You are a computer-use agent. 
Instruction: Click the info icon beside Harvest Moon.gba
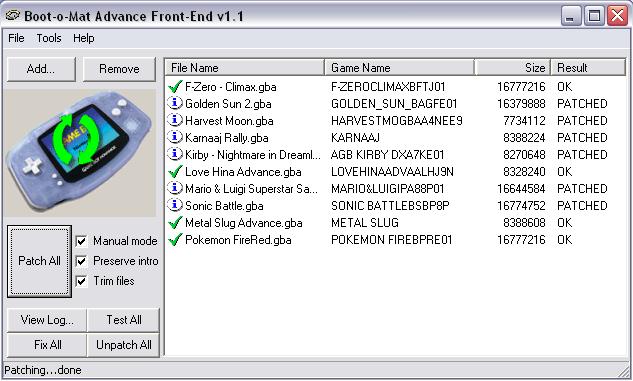point(174,120)
